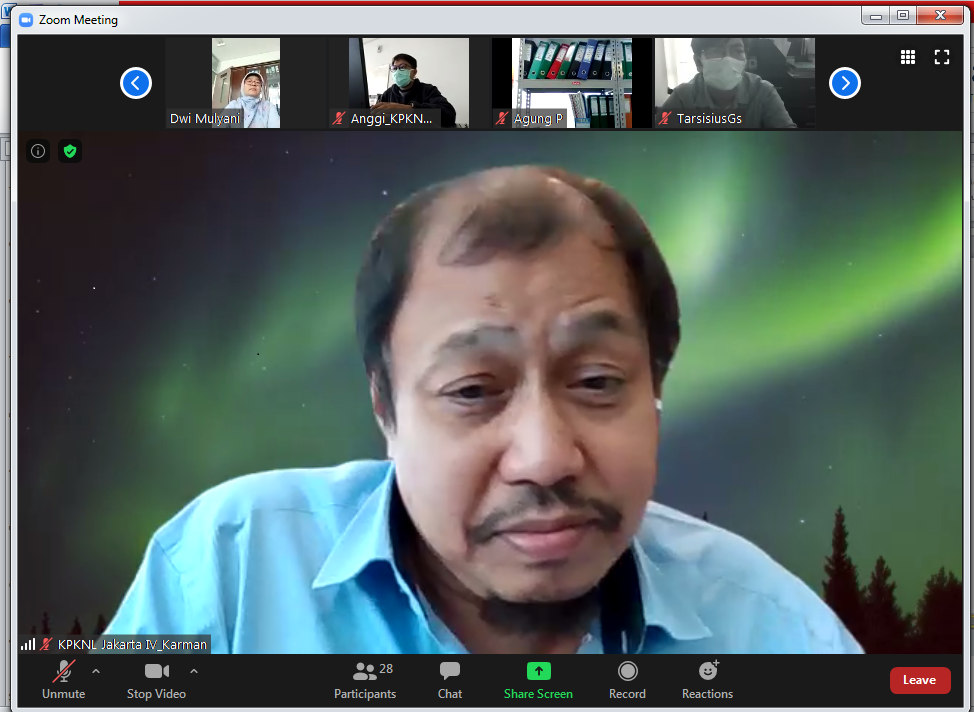Start recording the meeting

click(x=627, y=680)
